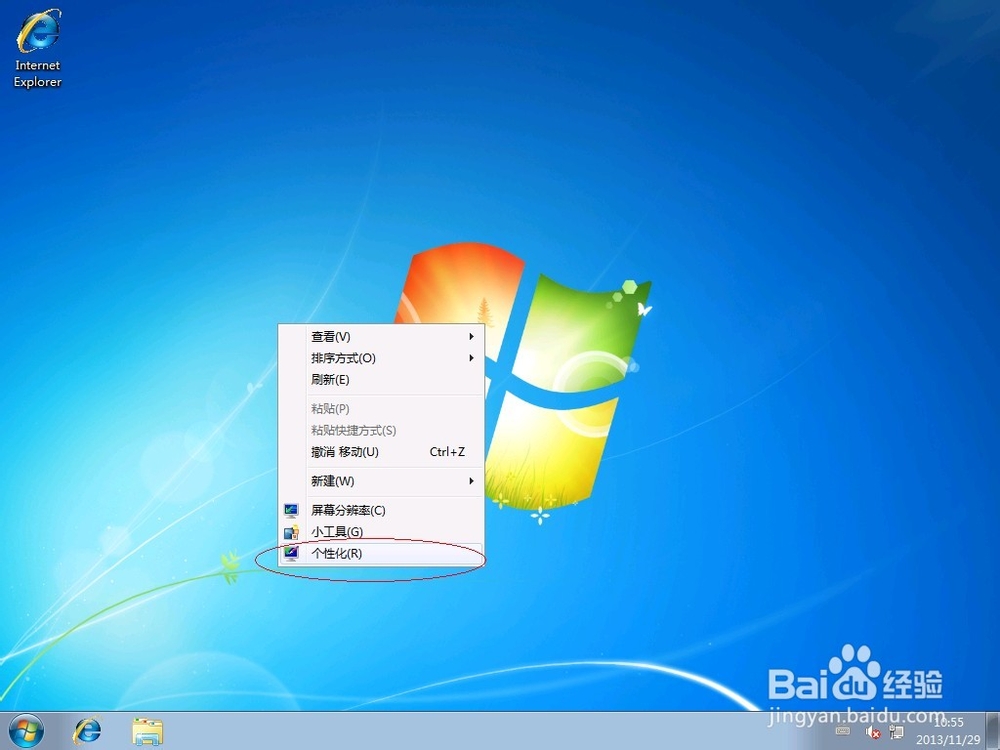The width and height of the screenshot is (1000, 750).
Task: Click the personalize icon in menu
Action: tap(291, 553)
